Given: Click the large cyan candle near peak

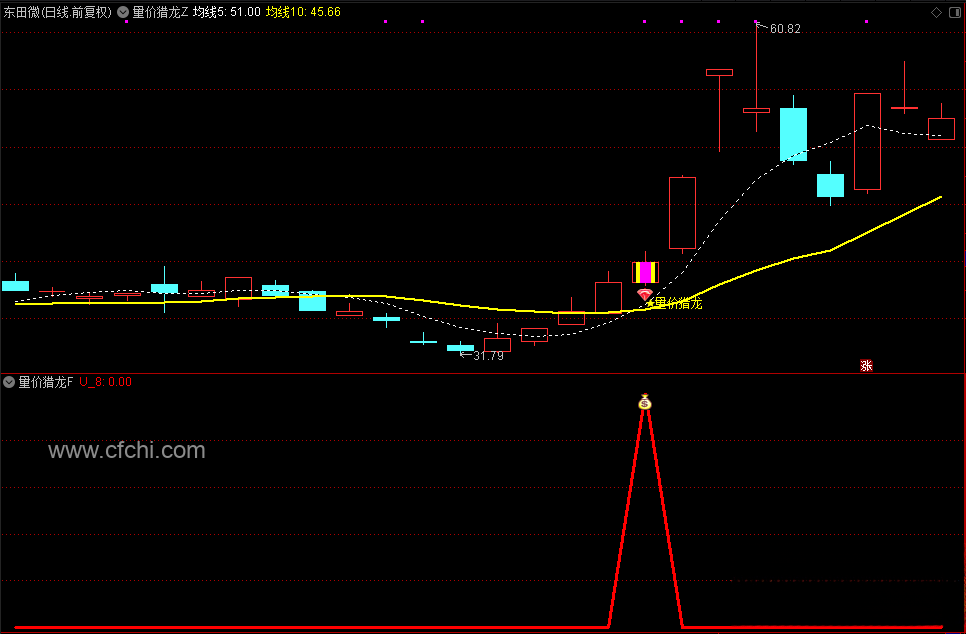Looking at the screenshot, I should pyautogui.click(x=794, y=134).
